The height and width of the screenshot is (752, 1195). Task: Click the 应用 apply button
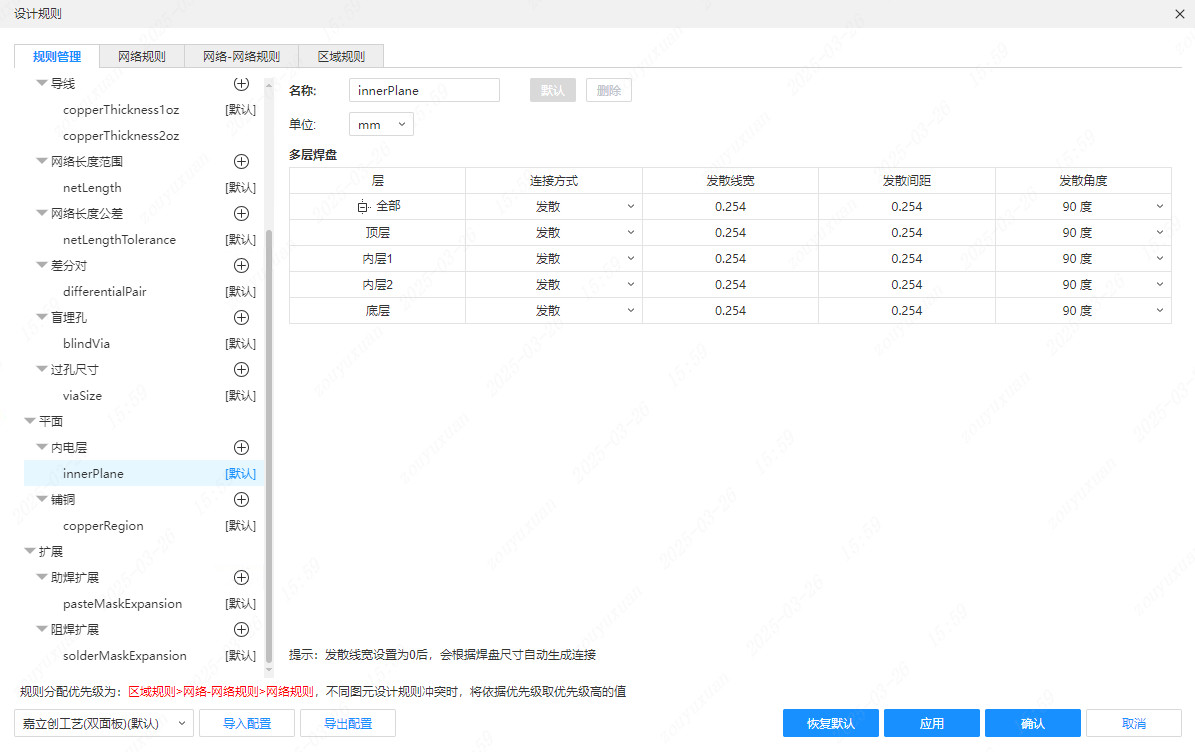pos(931,723)
